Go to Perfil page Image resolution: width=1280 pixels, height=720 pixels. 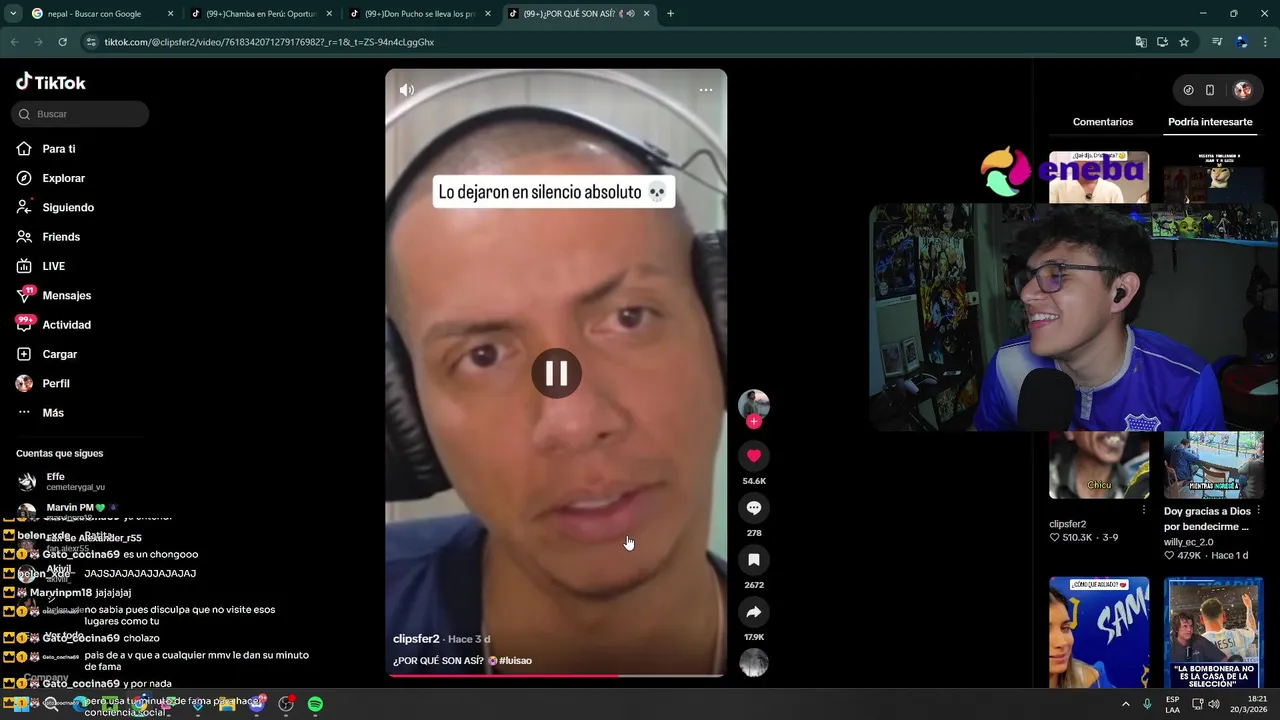coord(56,383)
